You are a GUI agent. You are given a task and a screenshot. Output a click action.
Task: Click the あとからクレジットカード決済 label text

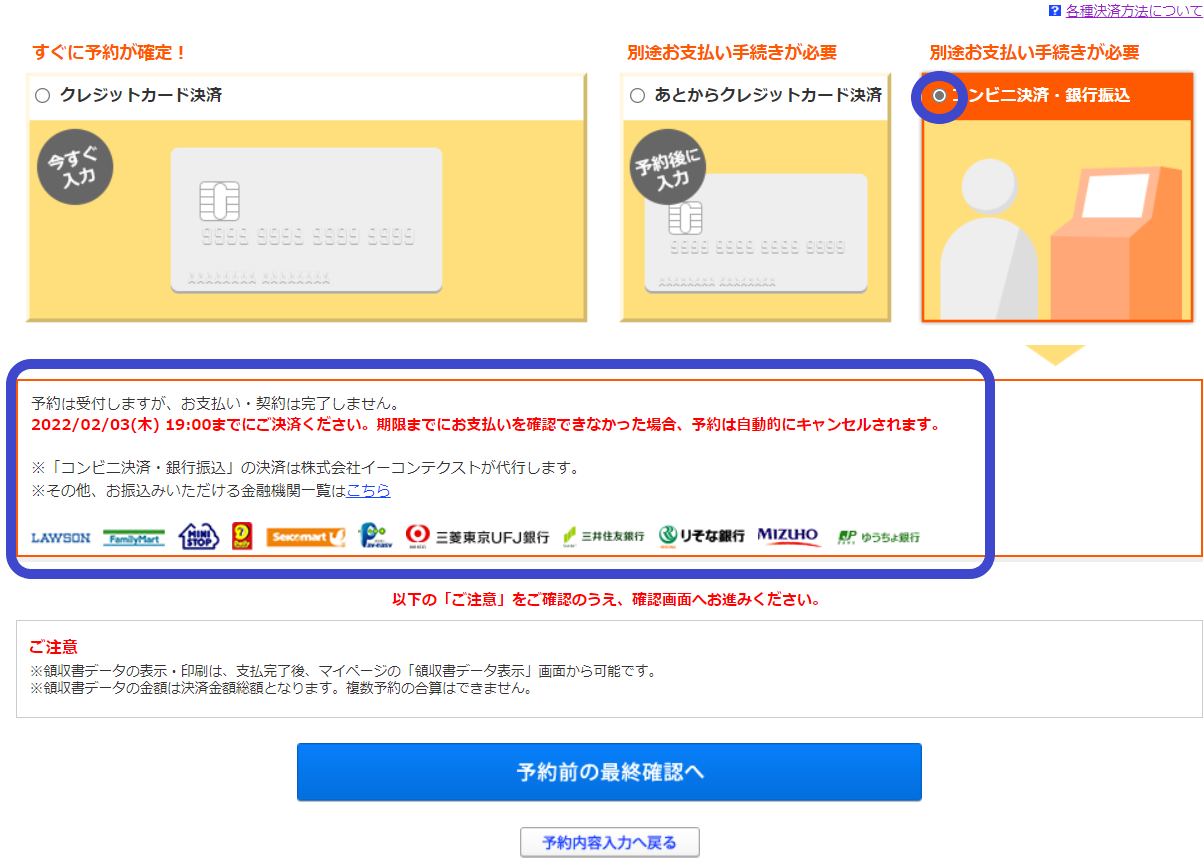(x=768, y=96)
